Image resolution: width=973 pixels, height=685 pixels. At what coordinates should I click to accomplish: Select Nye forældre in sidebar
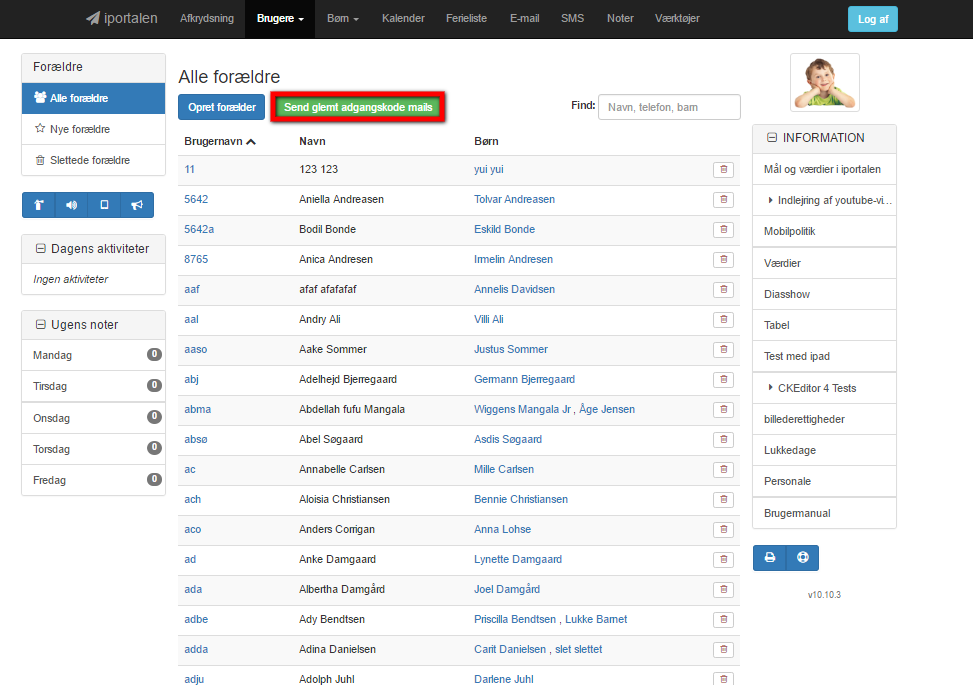tap(94, 129)
